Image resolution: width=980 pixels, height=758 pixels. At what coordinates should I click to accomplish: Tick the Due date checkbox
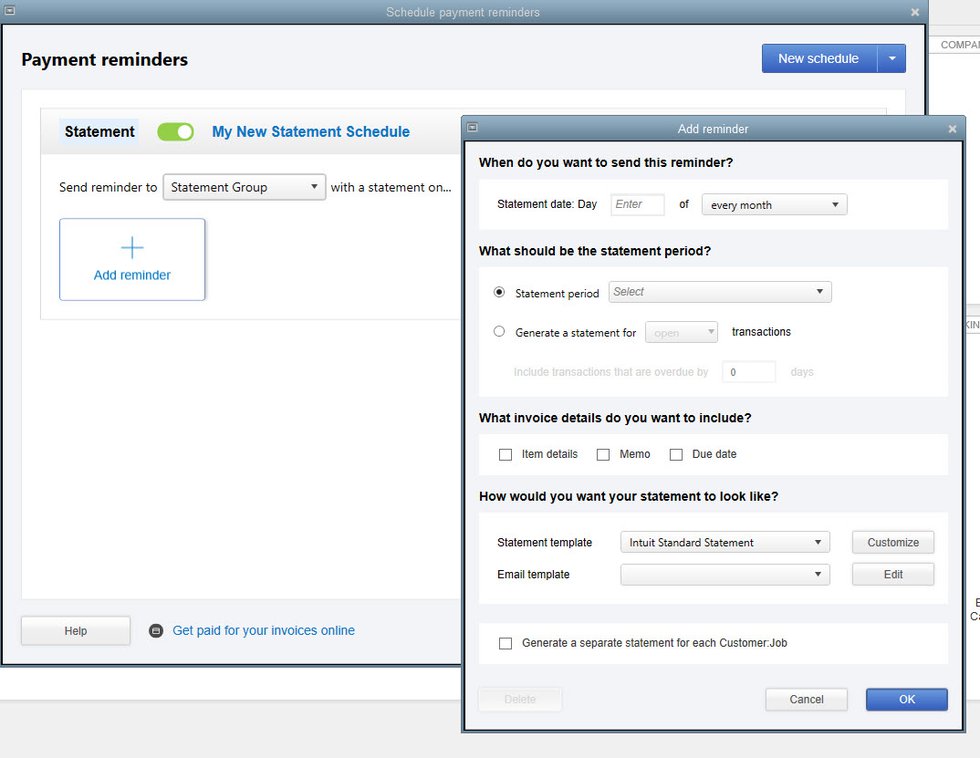(676, 454)
